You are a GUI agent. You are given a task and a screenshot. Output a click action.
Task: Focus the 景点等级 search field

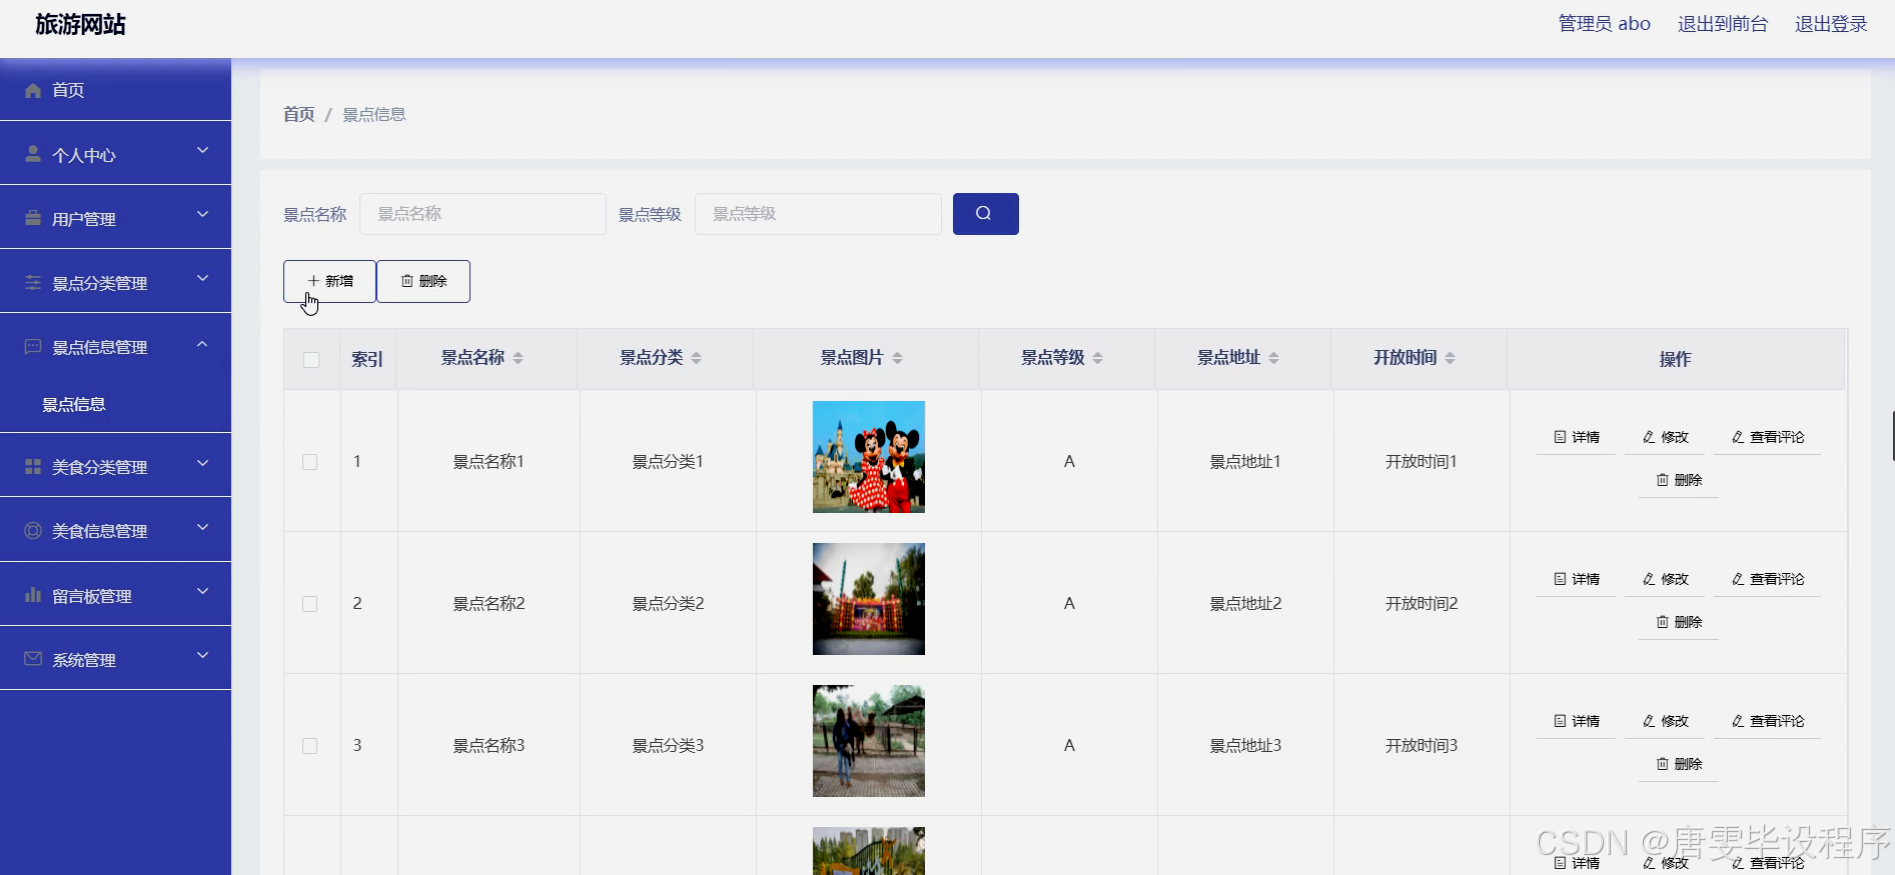tap(818, 214)
